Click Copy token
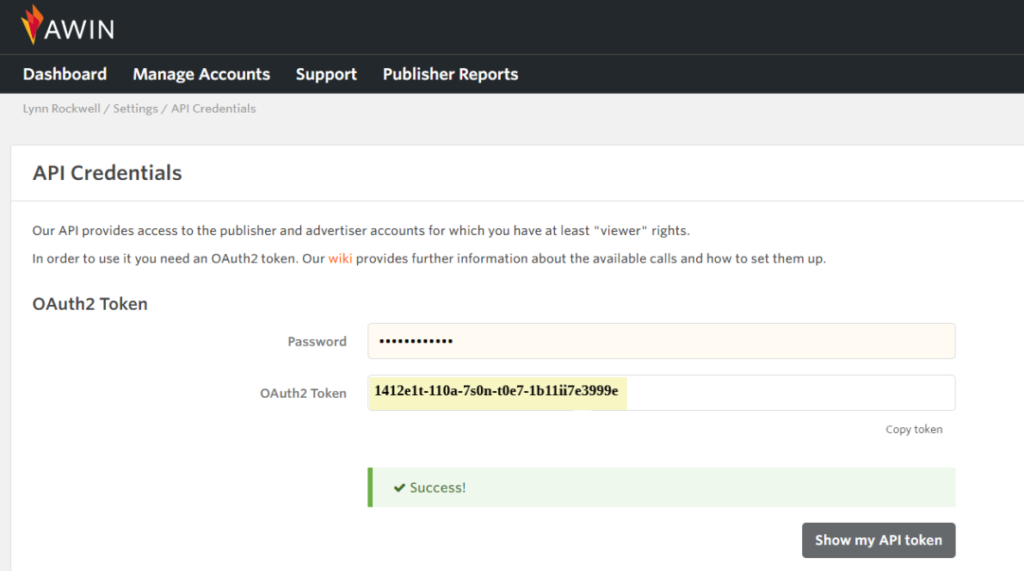1024x571 pixels. (914, 429)
